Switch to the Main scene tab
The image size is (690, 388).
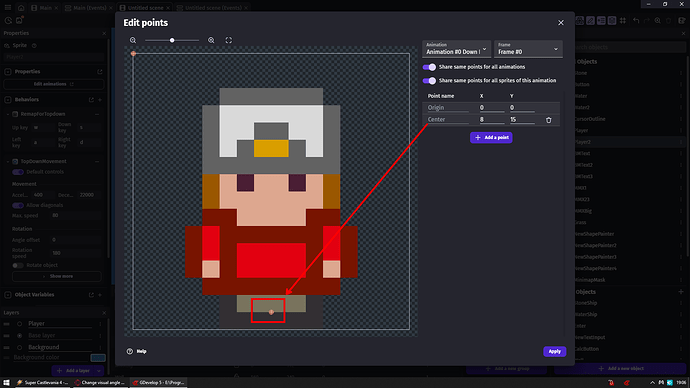click(45, 8)
